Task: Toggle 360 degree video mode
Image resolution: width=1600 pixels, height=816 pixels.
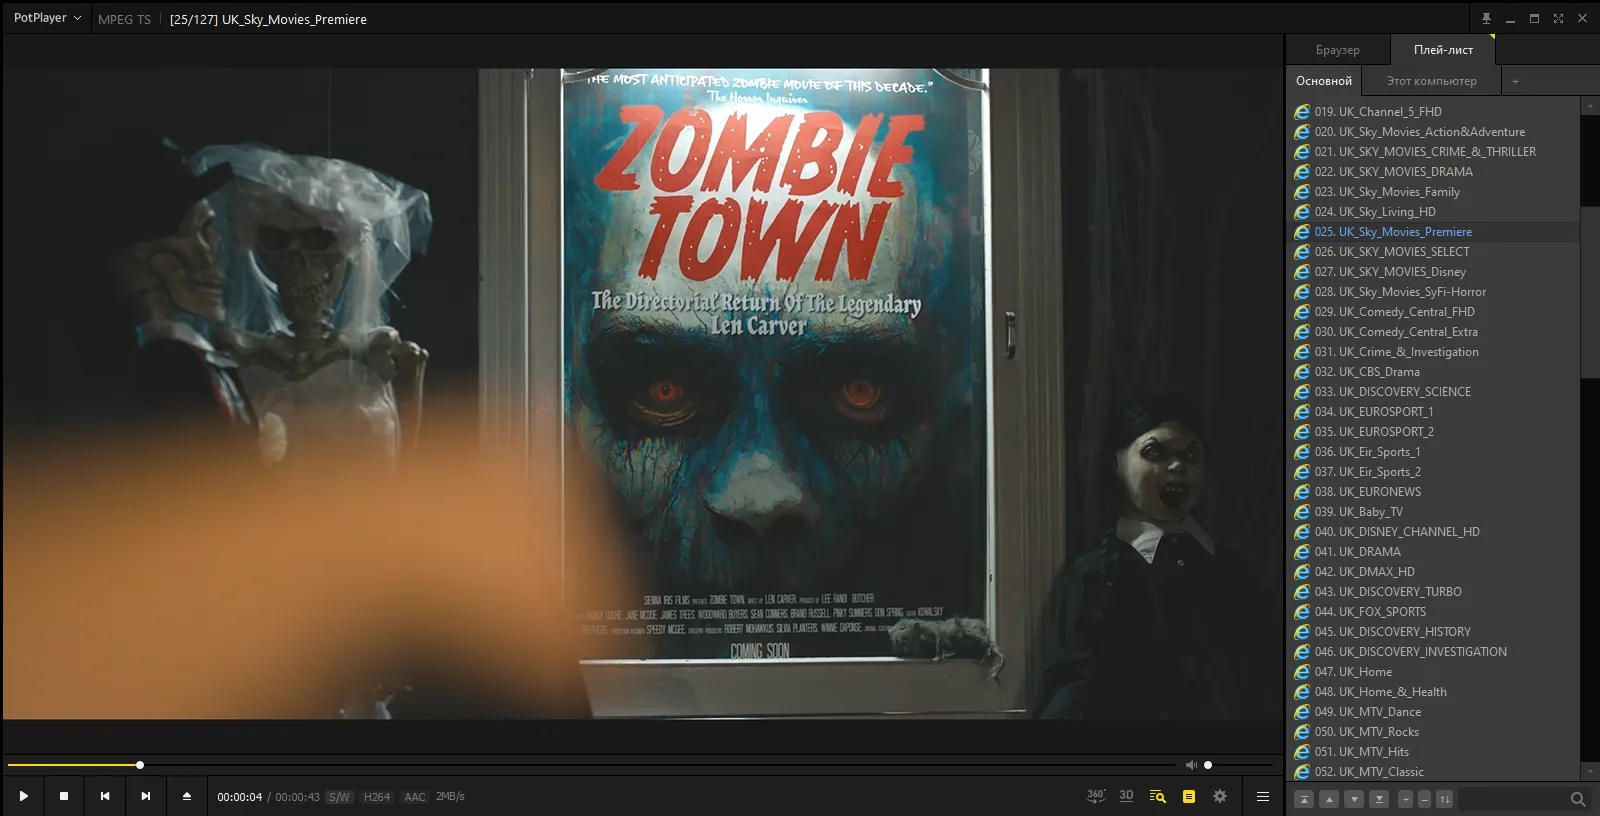Action: coord(1096,796)
